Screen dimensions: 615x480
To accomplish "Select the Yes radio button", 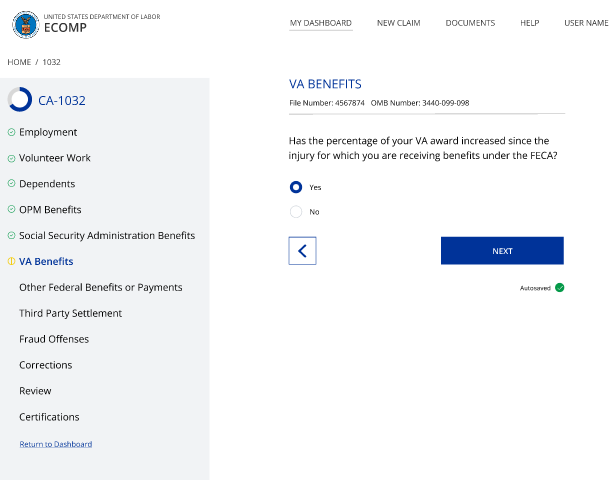I will pyautogui.click(x=296, y=187).
